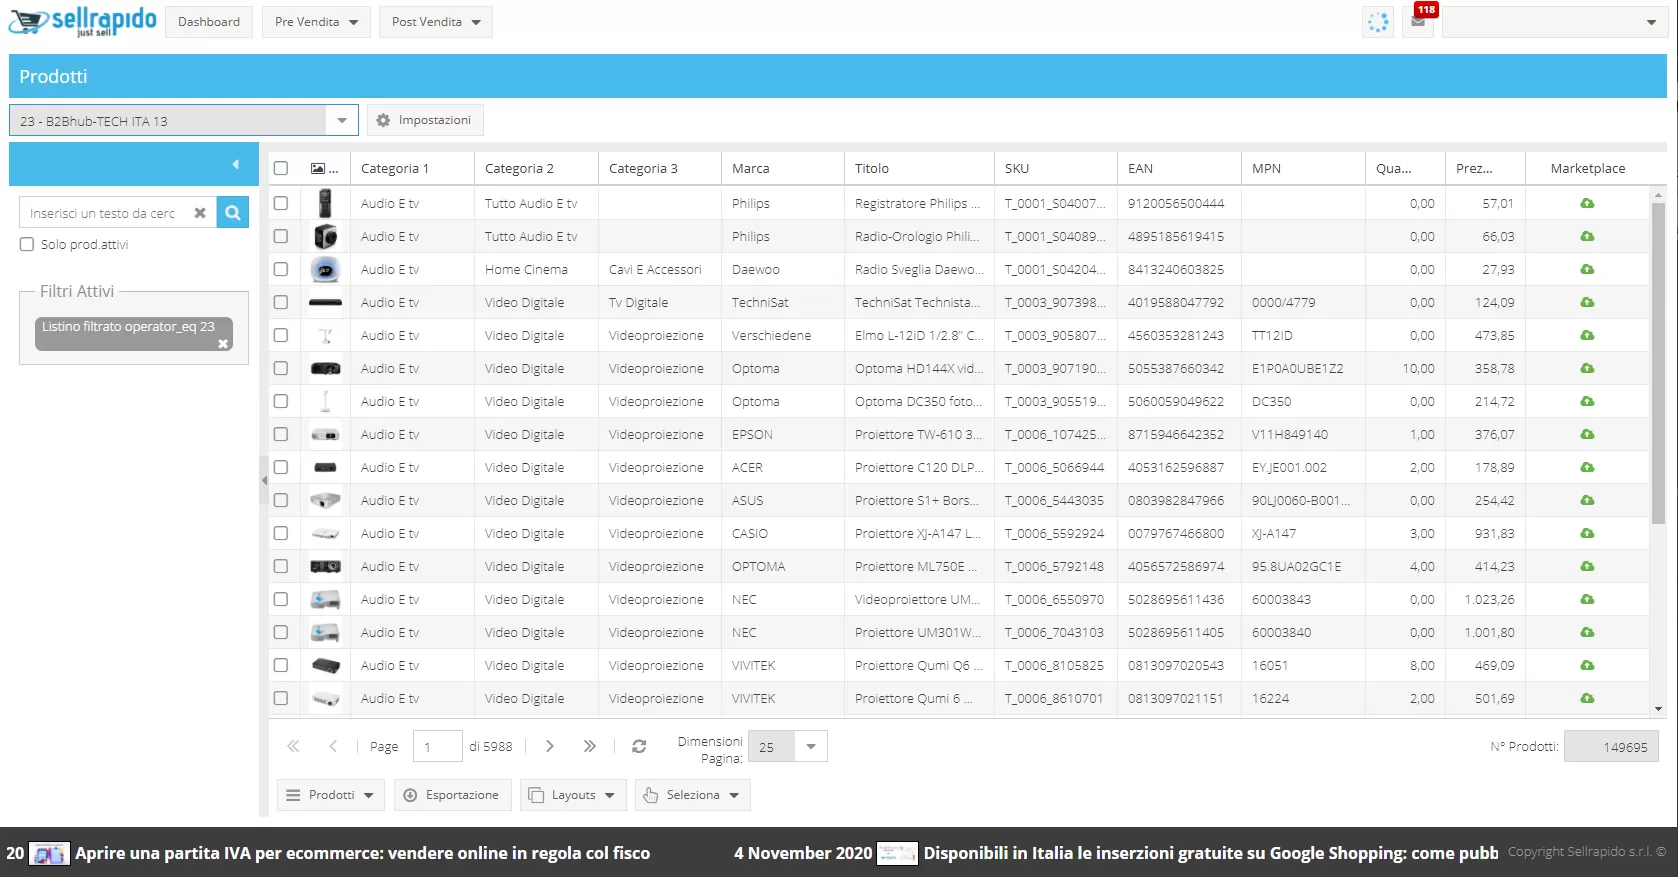Click the refresh page icon
1678x877 pixels.
[639, 746]
